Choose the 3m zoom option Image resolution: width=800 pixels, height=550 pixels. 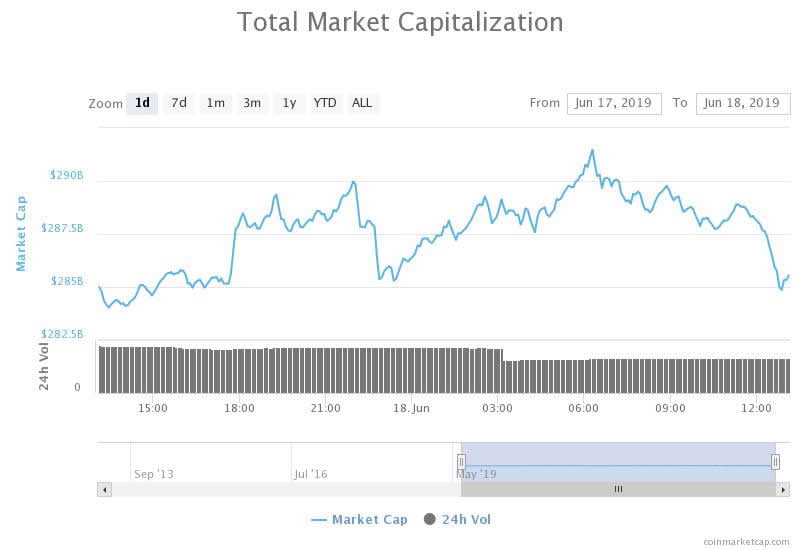coord(252,103)
